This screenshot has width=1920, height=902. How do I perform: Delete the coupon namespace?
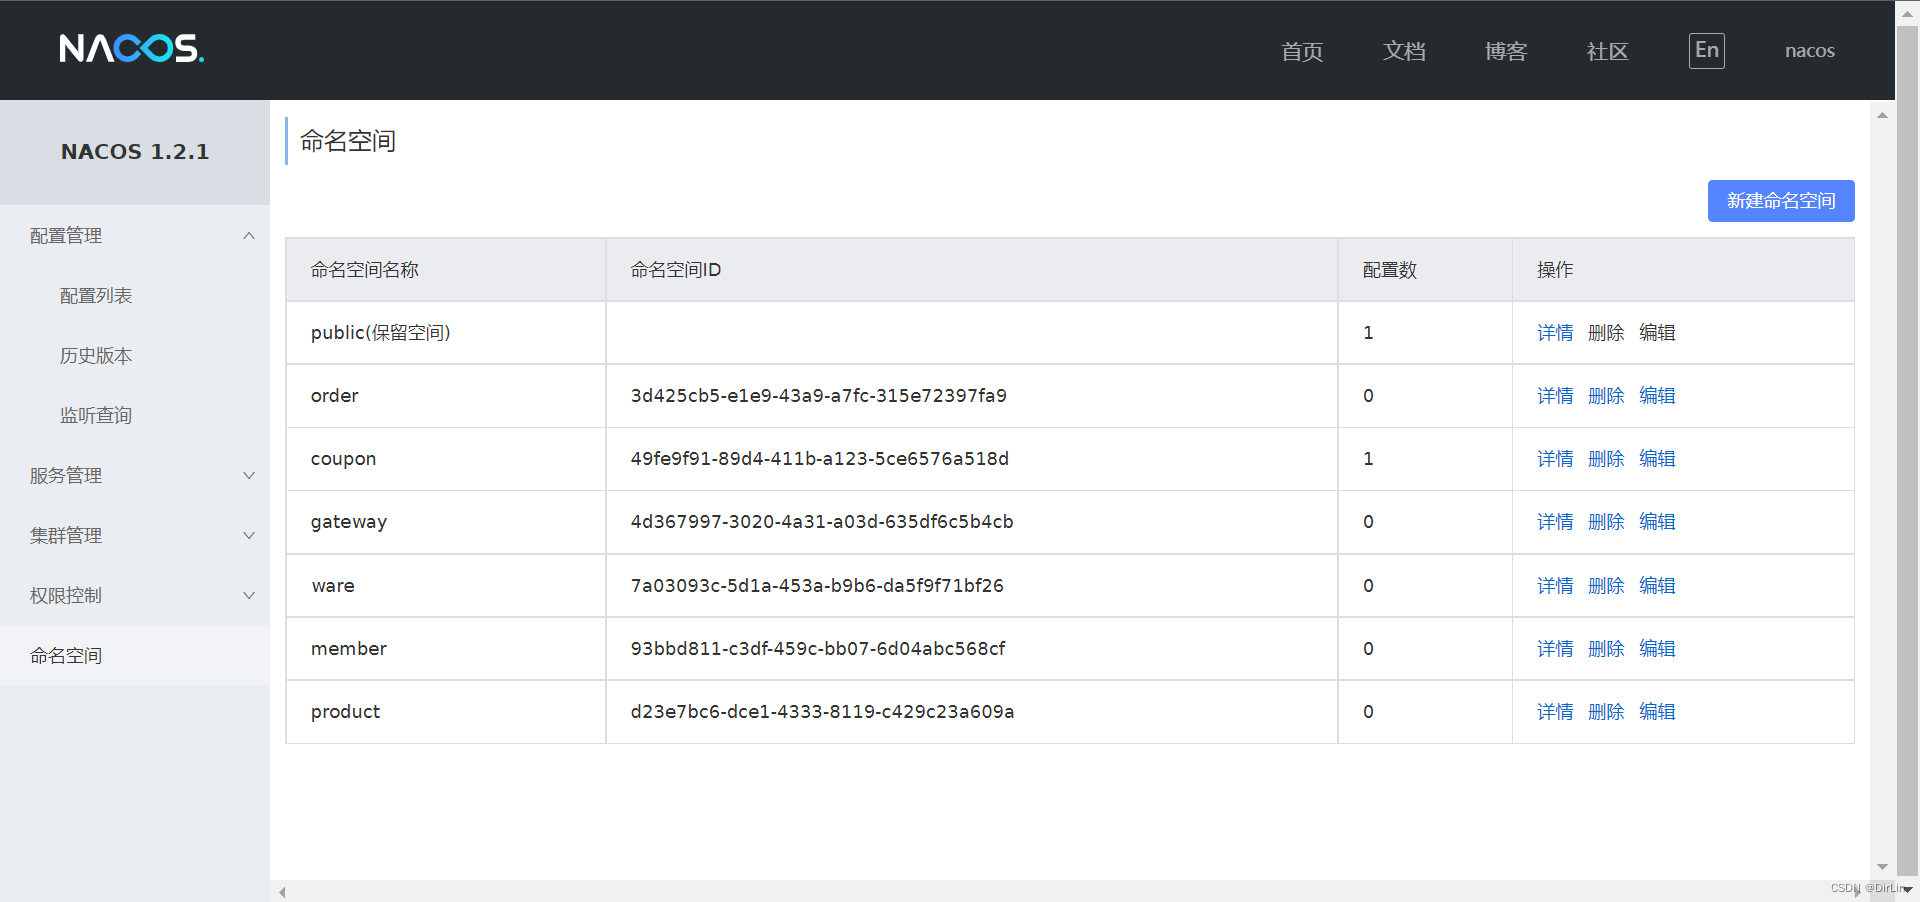(x=1606, y=459)
